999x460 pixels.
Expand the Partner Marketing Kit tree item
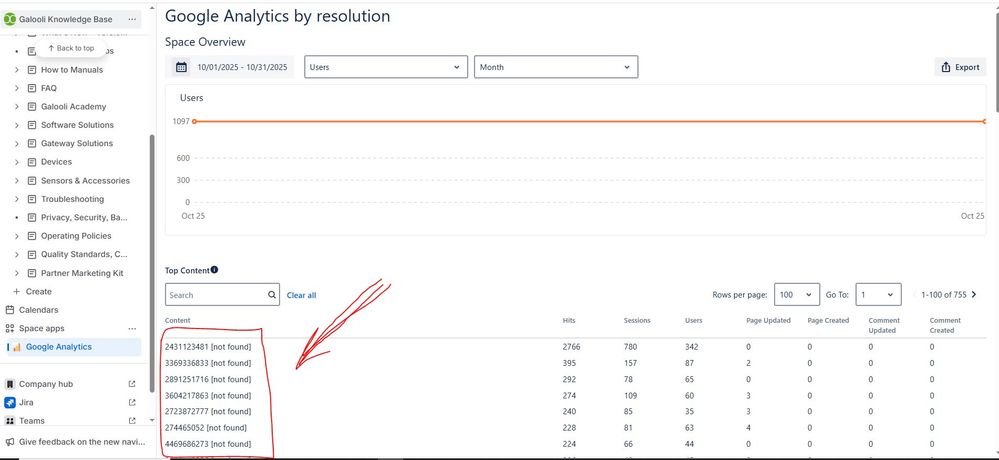[17, 273]
